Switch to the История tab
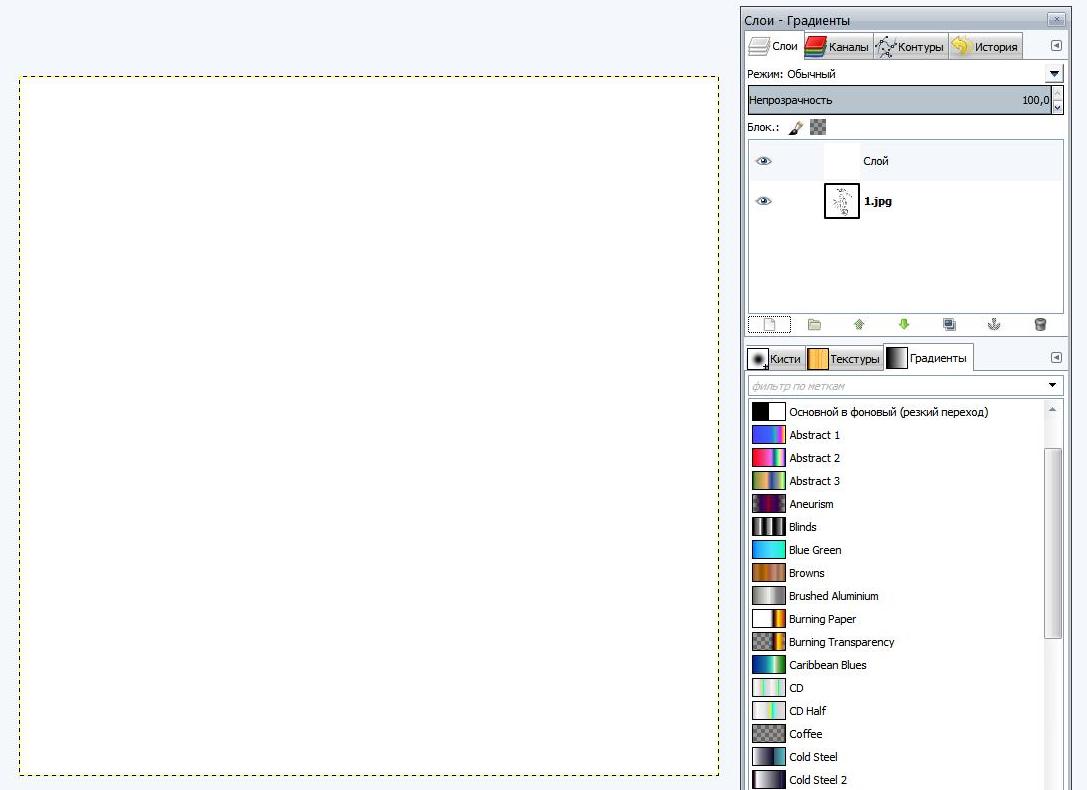1087x790 pixels. [x=985, y=46]
